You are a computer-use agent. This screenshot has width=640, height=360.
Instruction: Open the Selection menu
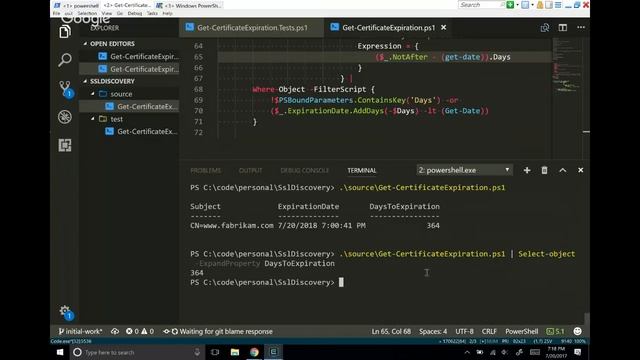pos(87,13)
